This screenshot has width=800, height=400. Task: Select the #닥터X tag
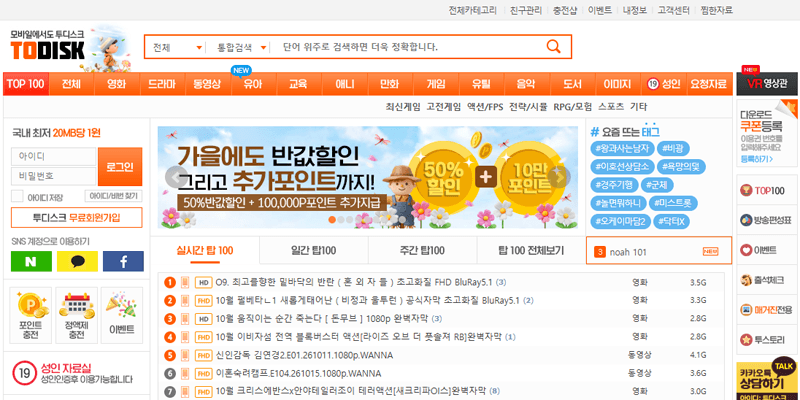coord(673,221)
